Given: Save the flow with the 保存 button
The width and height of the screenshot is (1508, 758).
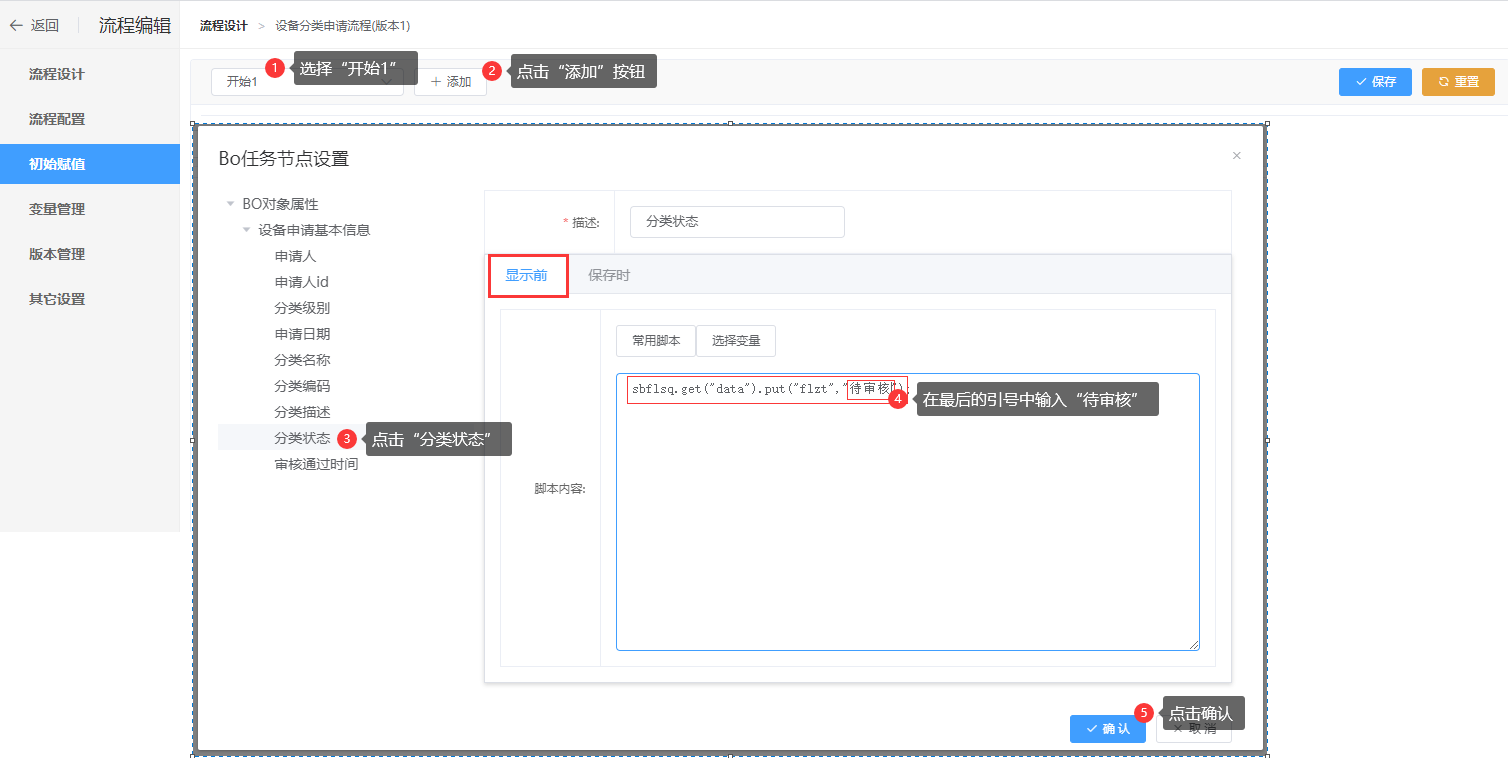Looking at the screenshot, I should [x=1375, y=82].
